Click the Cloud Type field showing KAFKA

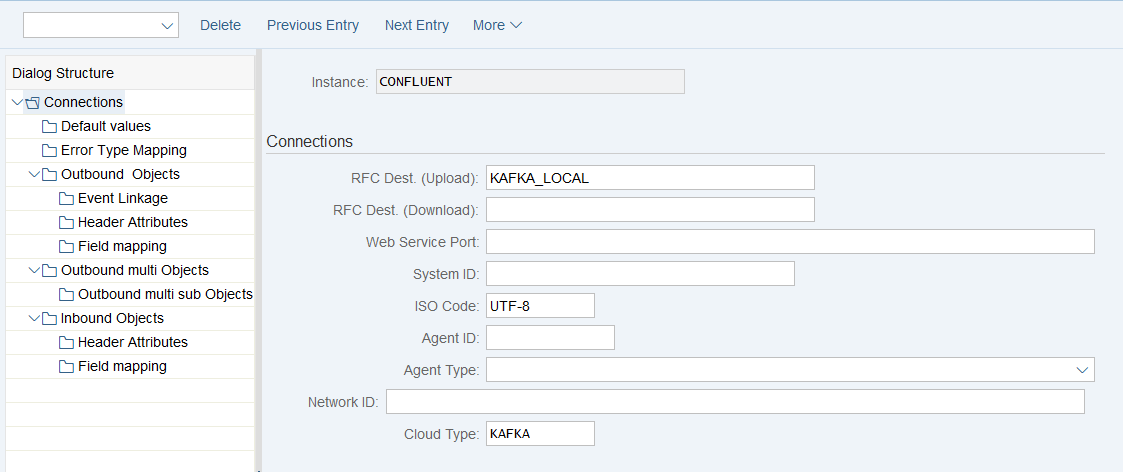(x=541, y=433)
